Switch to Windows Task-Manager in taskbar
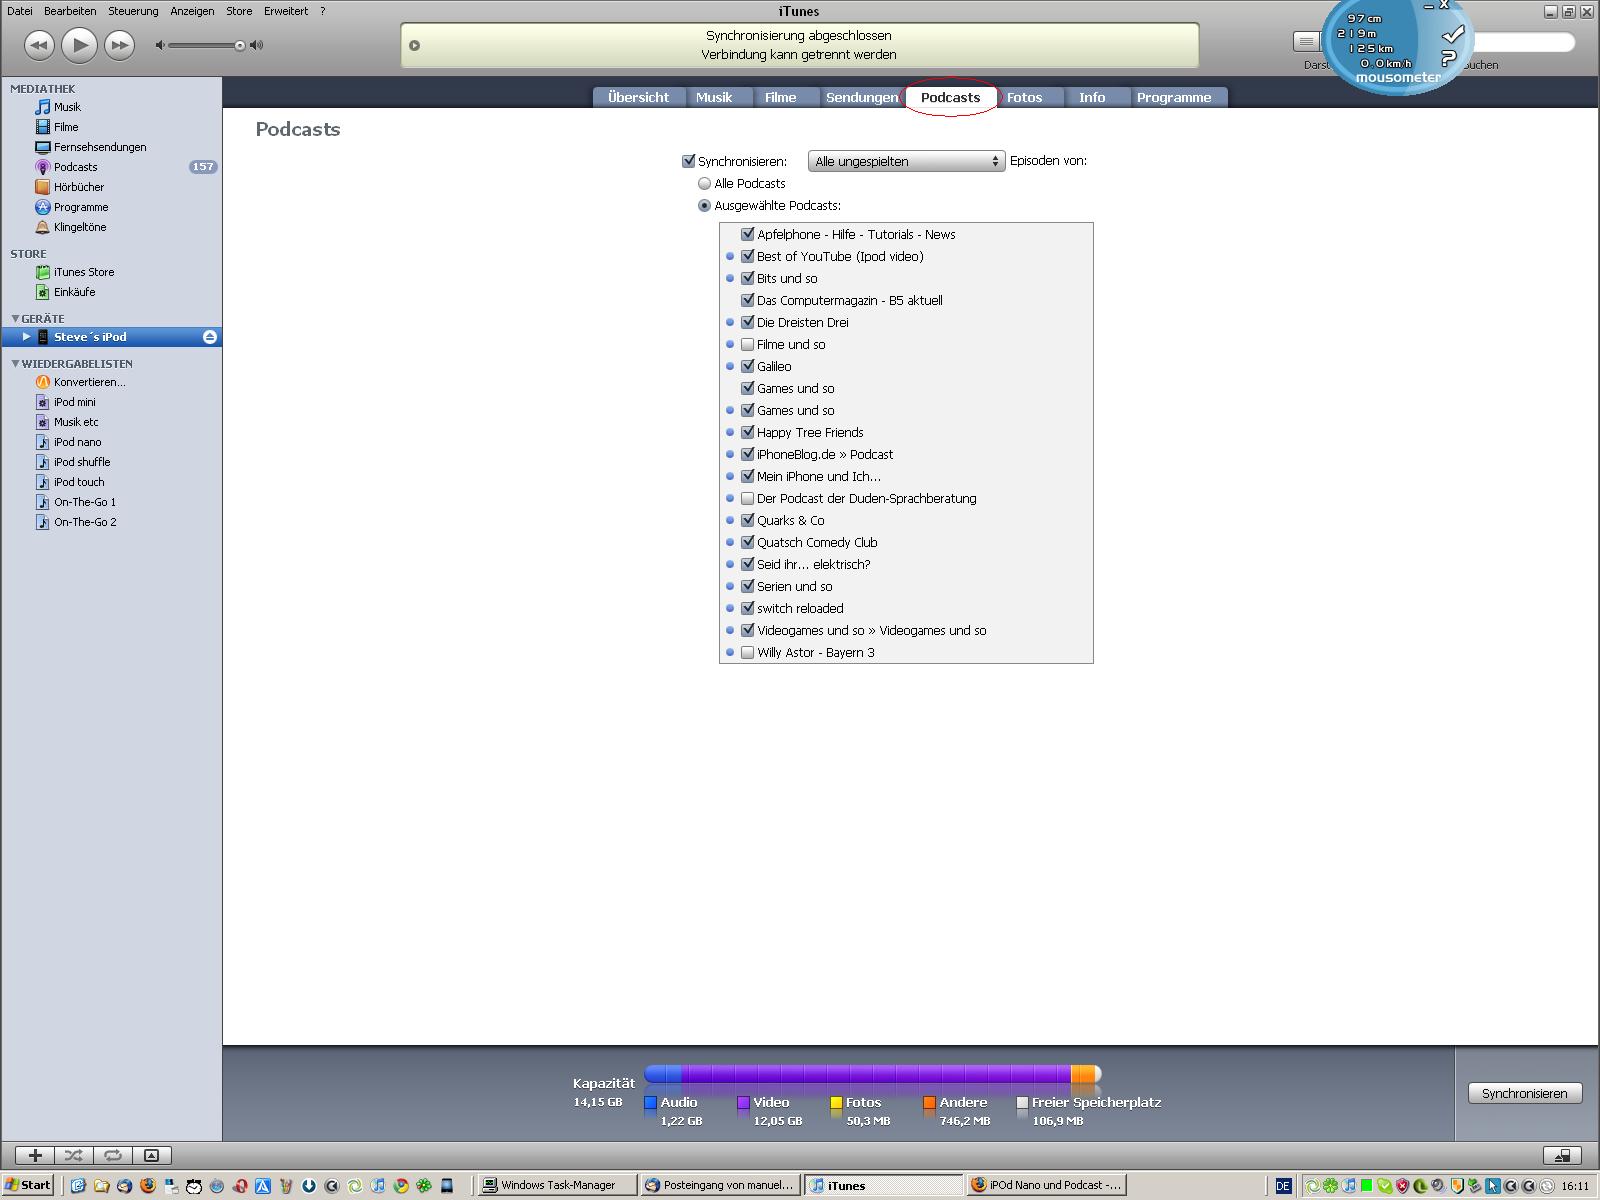 (x=557, y=1185)
